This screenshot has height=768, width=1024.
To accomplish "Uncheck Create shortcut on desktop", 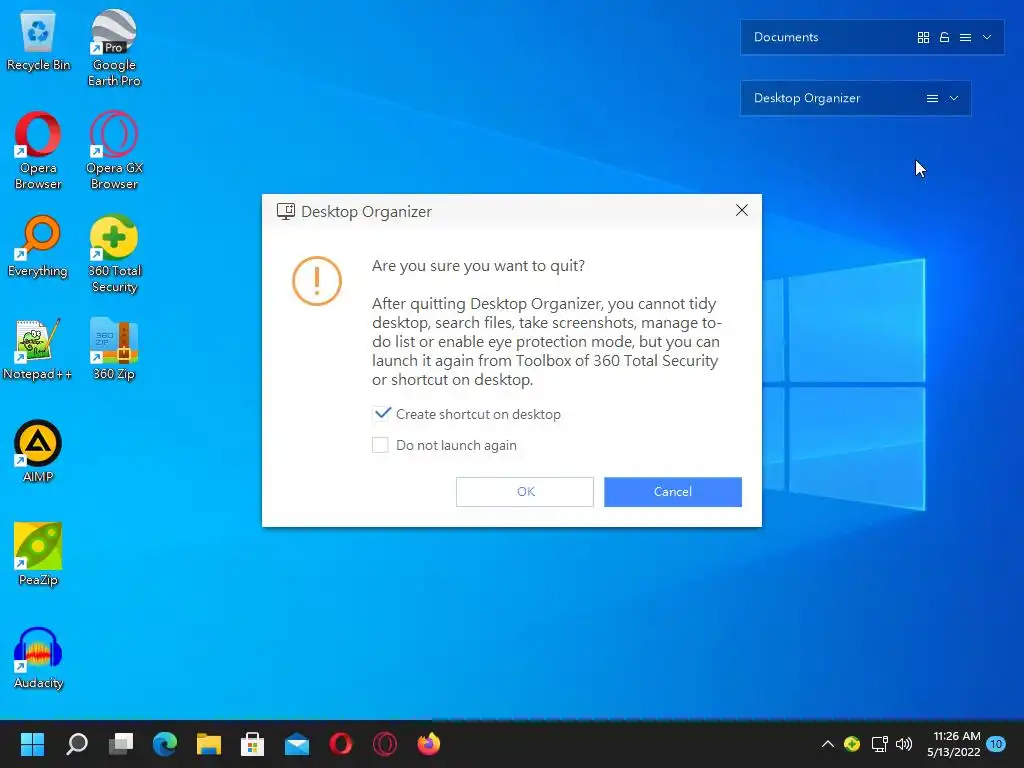I will [x=381, y=414].
